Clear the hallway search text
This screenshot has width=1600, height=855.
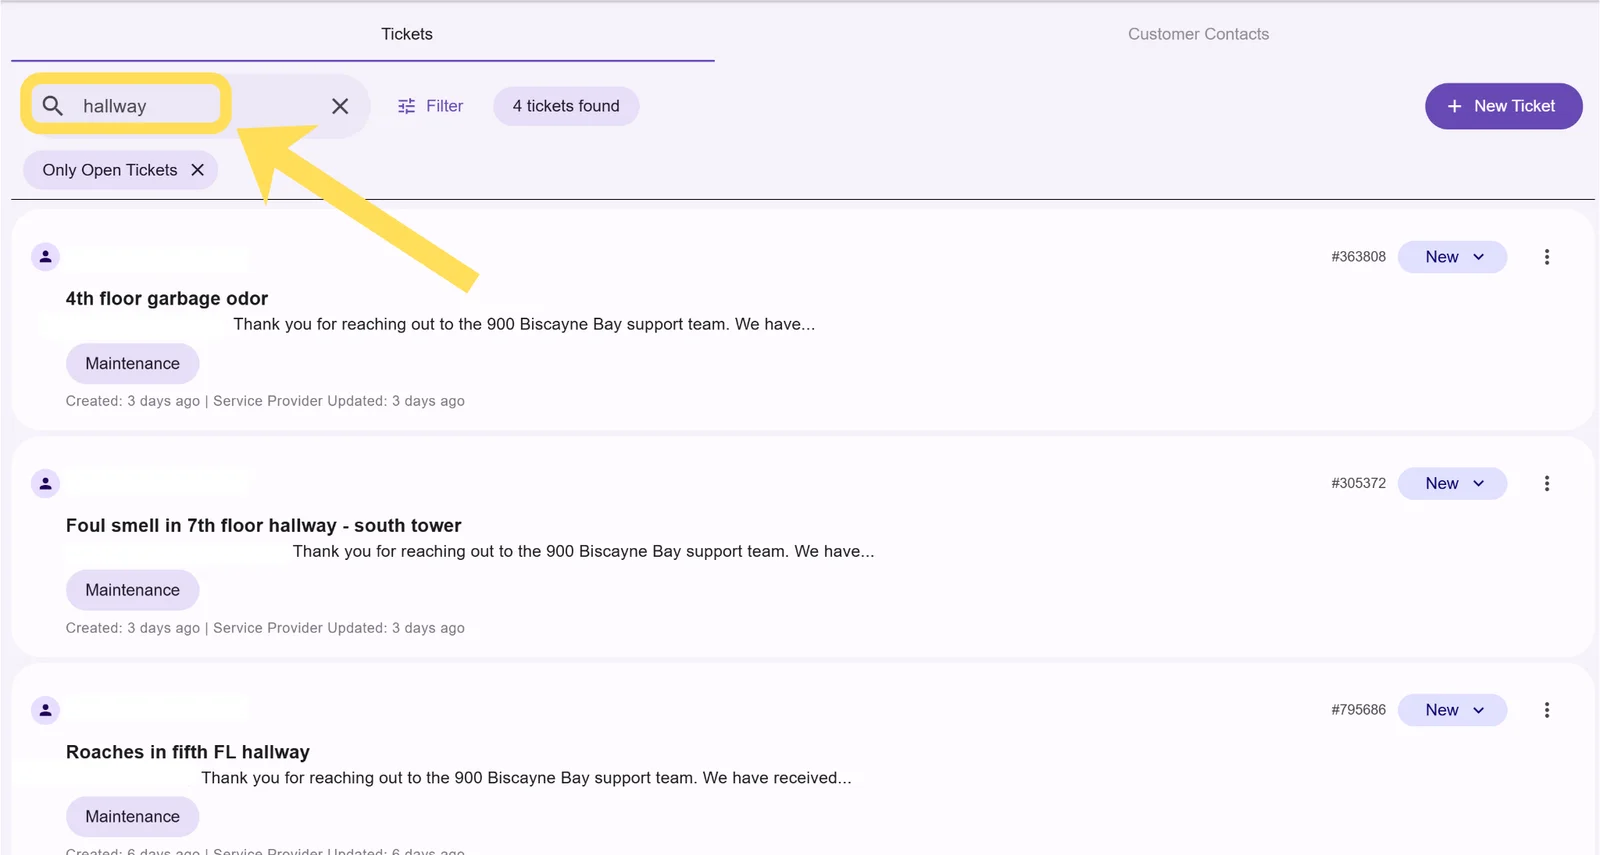tap(340, 106)
